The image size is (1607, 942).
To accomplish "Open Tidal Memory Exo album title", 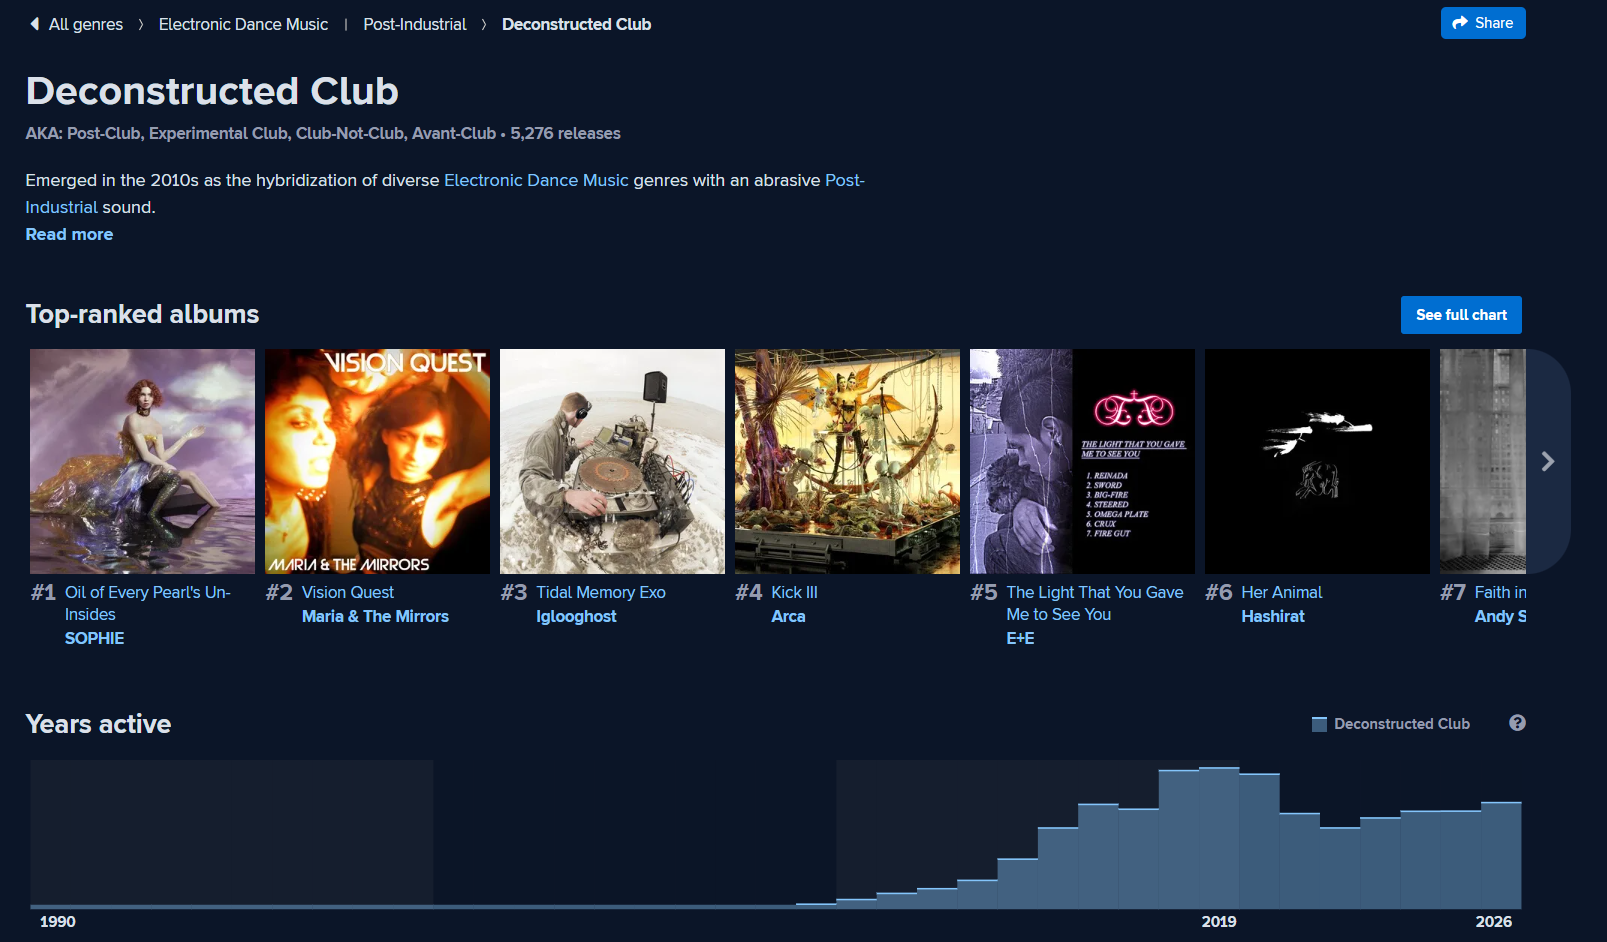I will (x=601, y=592).
